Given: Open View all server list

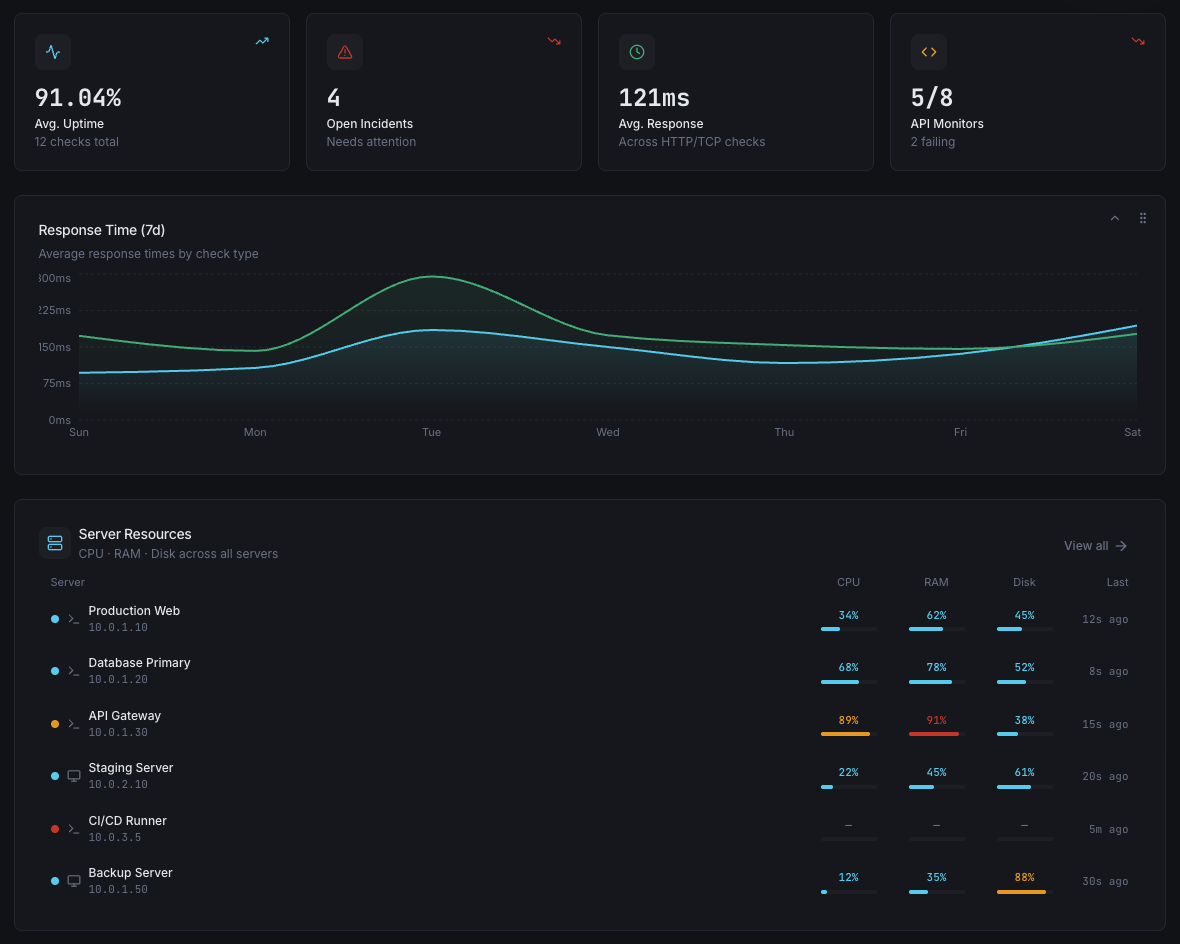Looking at the screenshot, I should pos(1095,546).
